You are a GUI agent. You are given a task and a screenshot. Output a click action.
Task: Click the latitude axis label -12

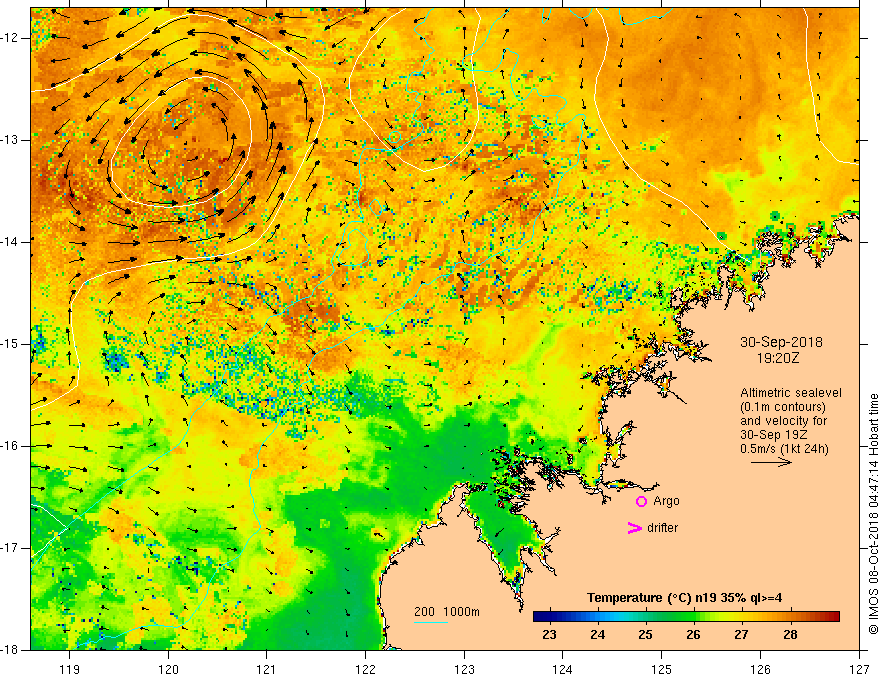(11, 38)
